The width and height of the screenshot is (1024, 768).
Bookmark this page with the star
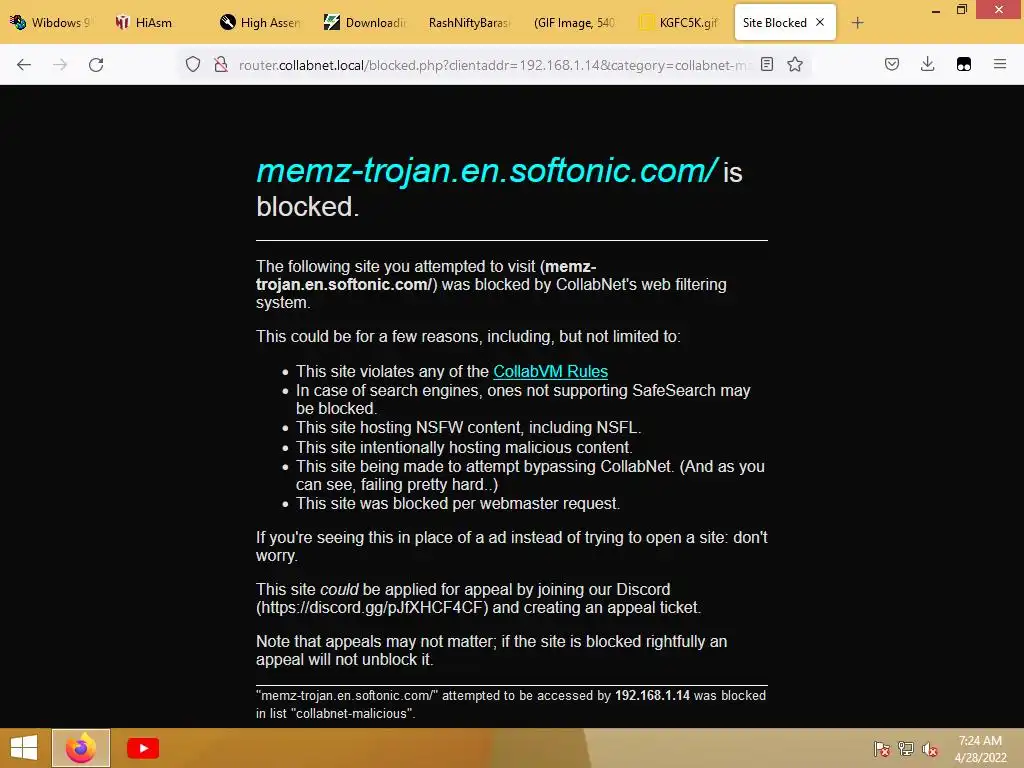[x=795, y=64]
